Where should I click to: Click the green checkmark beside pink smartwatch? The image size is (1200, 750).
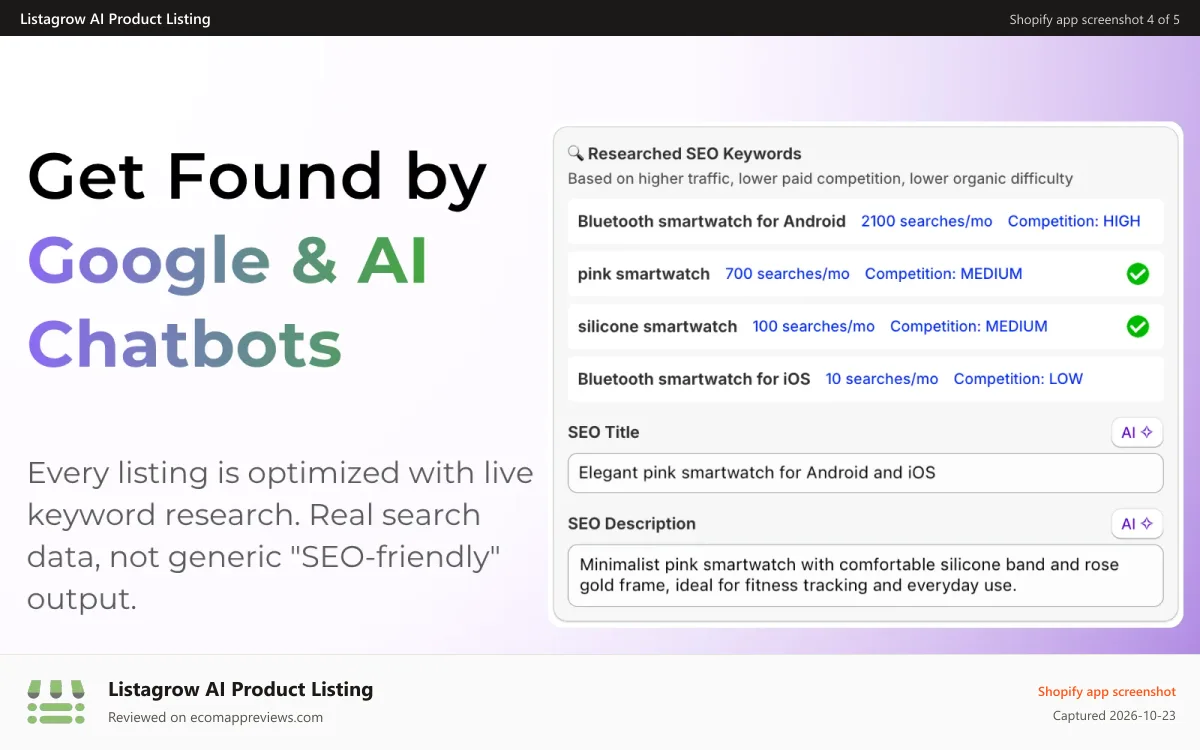click(1138, 274)
